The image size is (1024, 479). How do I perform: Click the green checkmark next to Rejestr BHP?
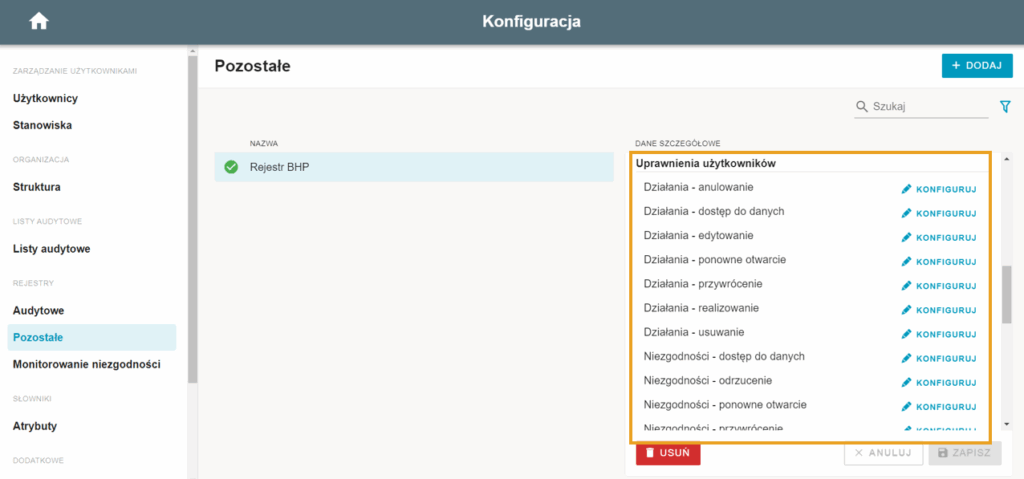click(x=231, y=167)
